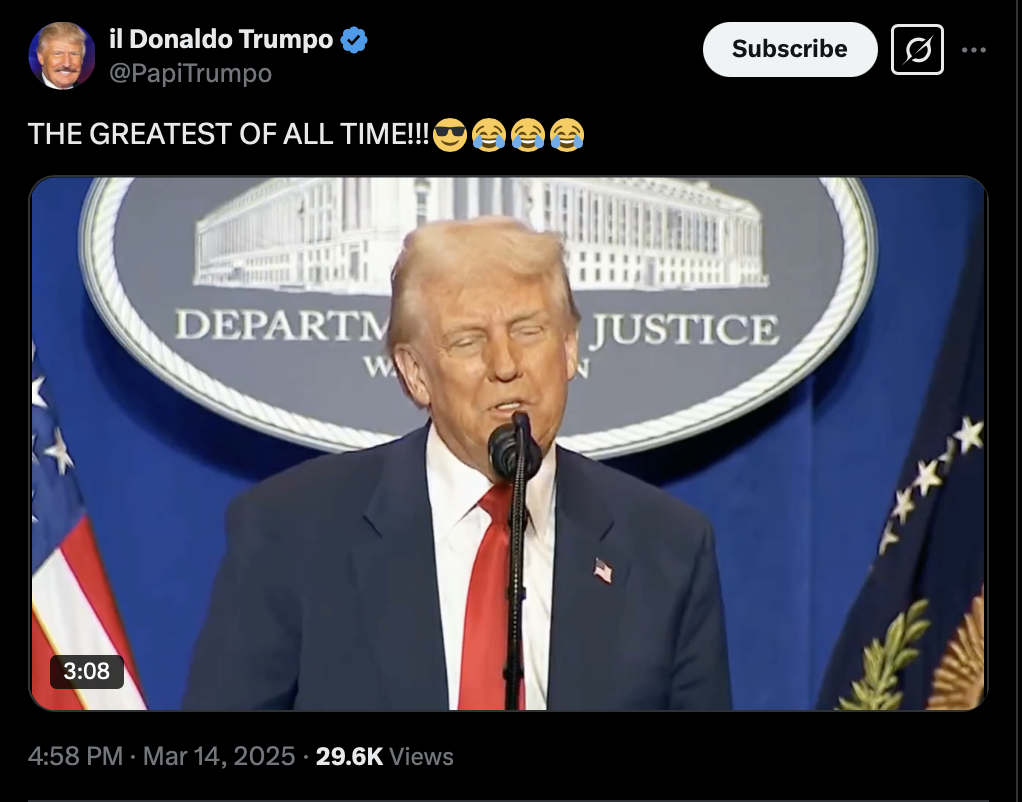
Task: Click the word JUSTICE on the seal
Action: click(684, 330)
